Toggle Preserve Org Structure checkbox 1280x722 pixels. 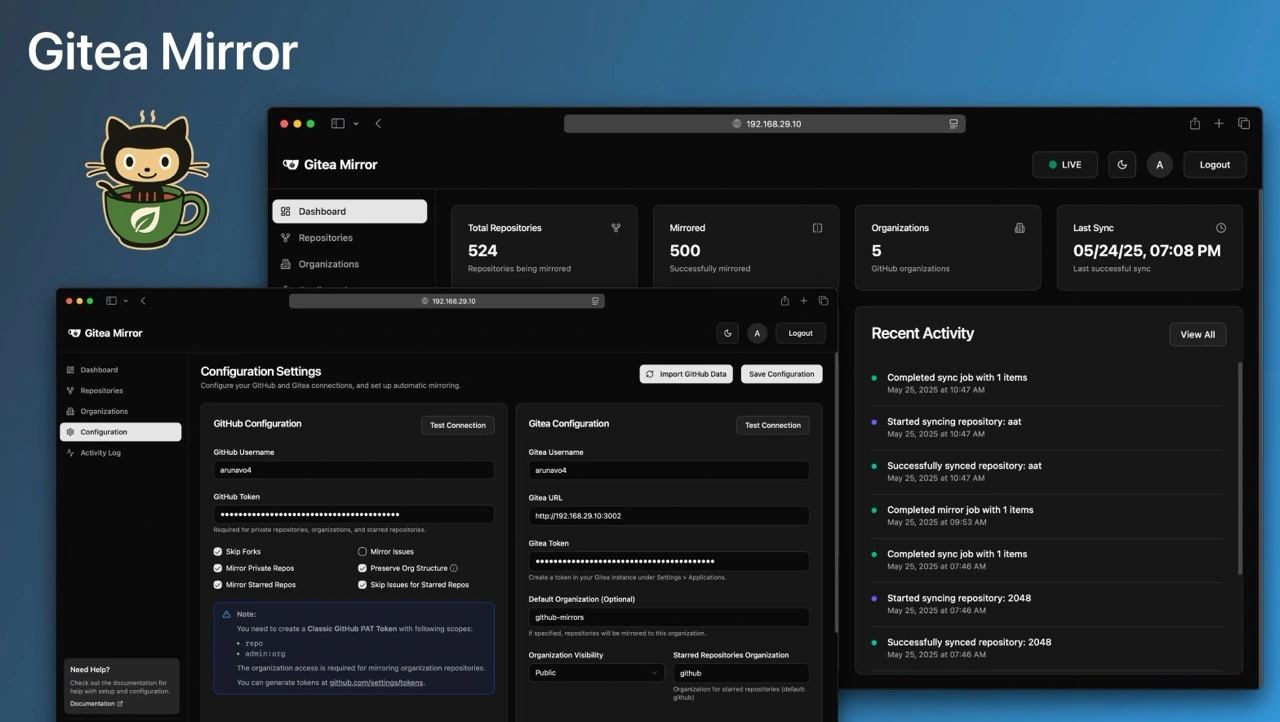[x=362, y=568]
